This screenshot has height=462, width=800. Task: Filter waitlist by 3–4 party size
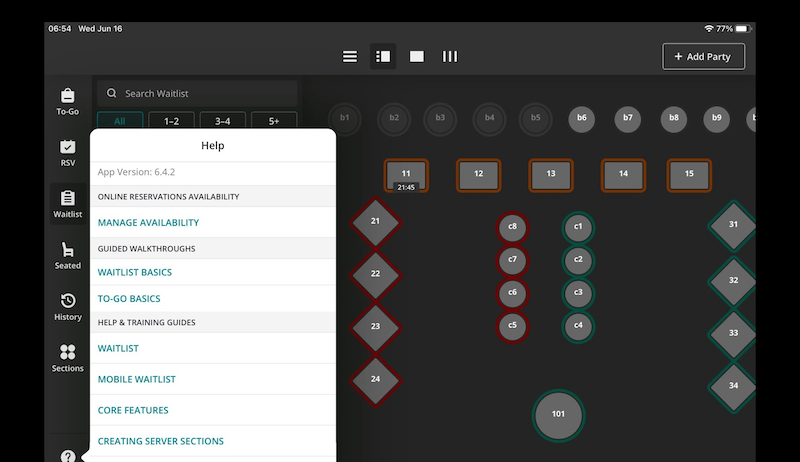222,121
